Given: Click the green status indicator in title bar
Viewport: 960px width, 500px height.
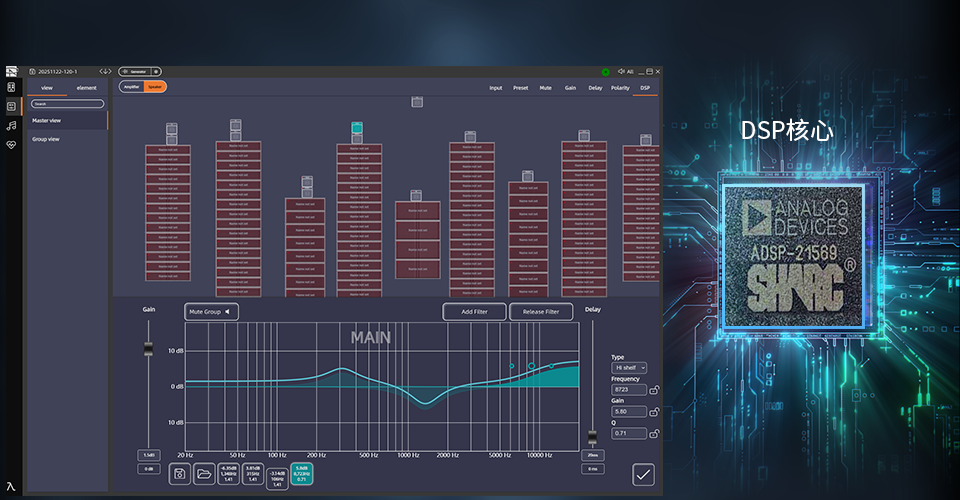Looking at the screenshot, I should point(606,72).
